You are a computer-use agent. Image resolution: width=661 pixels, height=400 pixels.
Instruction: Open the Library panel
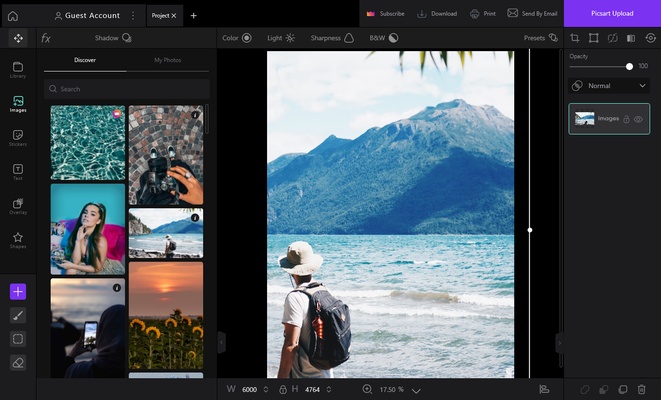(18, 70)
